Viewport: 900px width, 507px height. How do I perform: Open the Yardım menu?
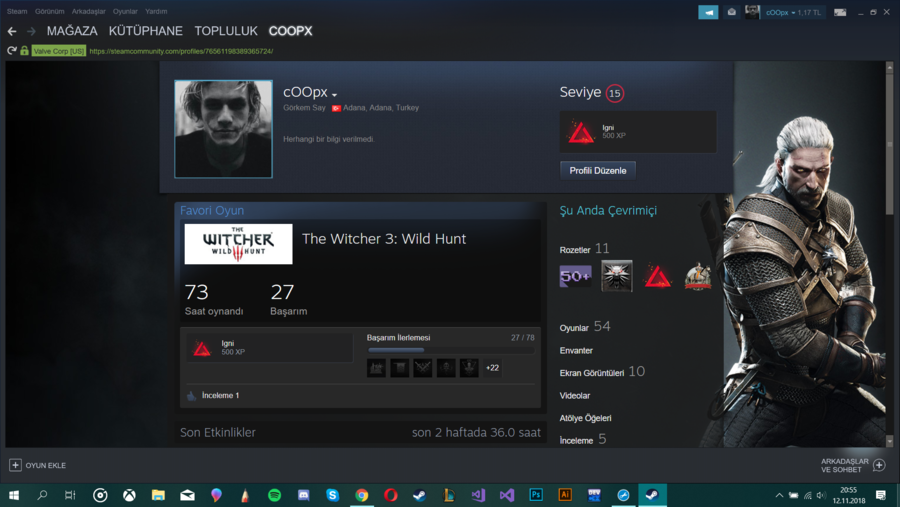click(156, 11)
